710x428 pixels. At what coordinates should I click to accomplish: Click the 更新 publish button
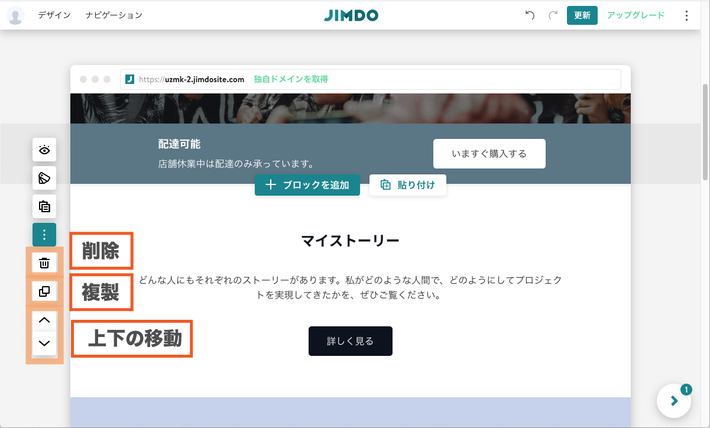[x=582, y=15]
